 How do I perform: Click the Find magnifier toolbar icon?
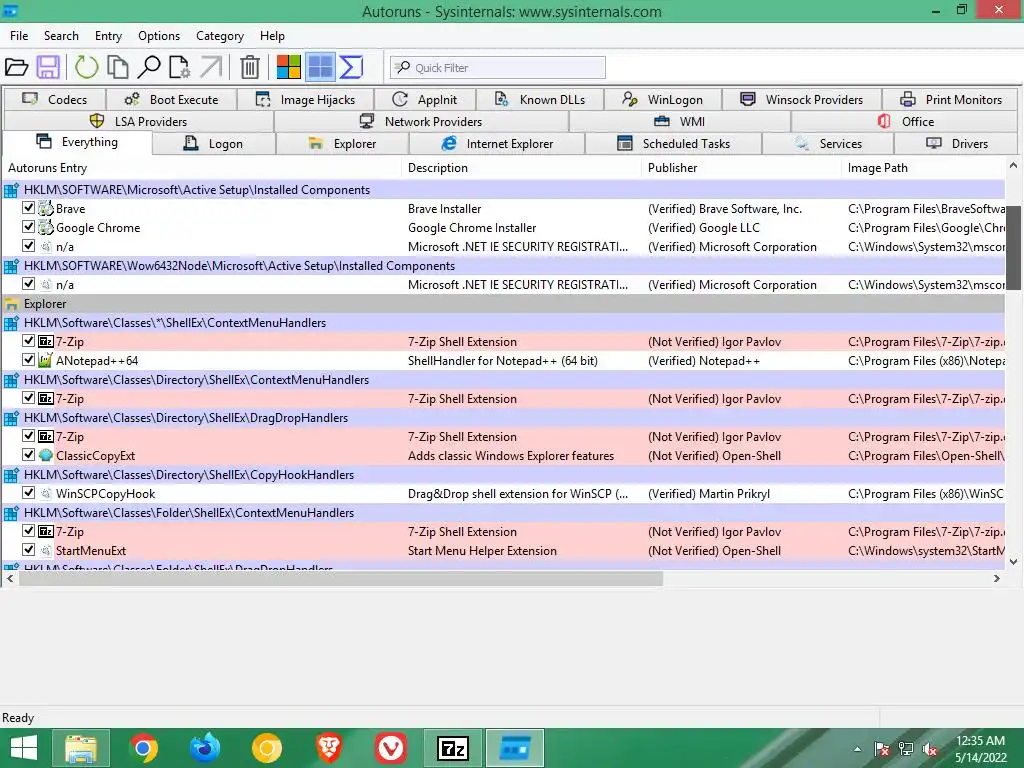tap(150, 67)
